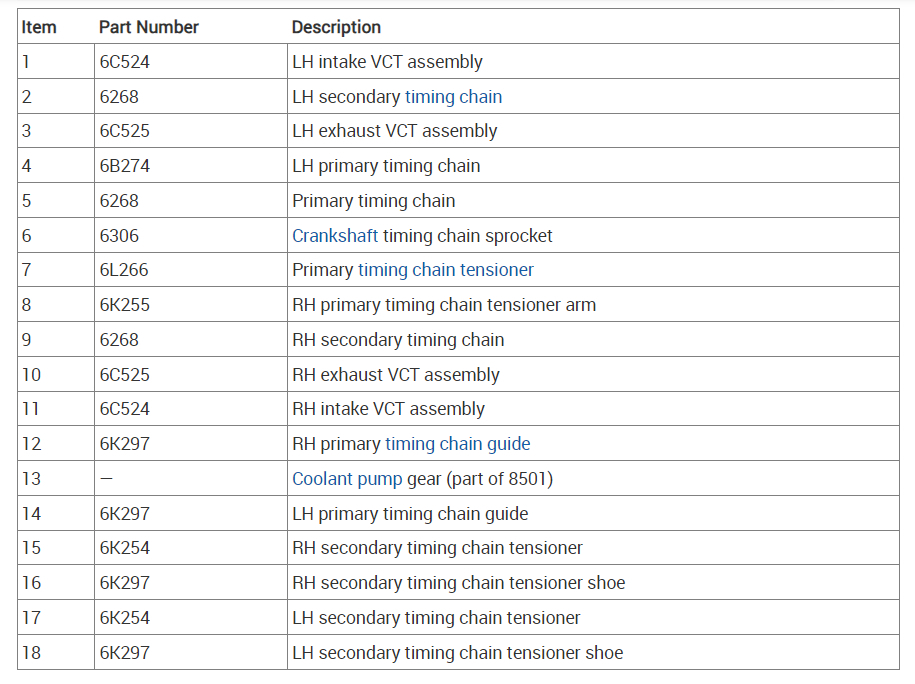Viewport: 915px width, 684px height.
Task: Select "RH primary timing chain tensioner arm" text
Action: [x=444, y=305]
